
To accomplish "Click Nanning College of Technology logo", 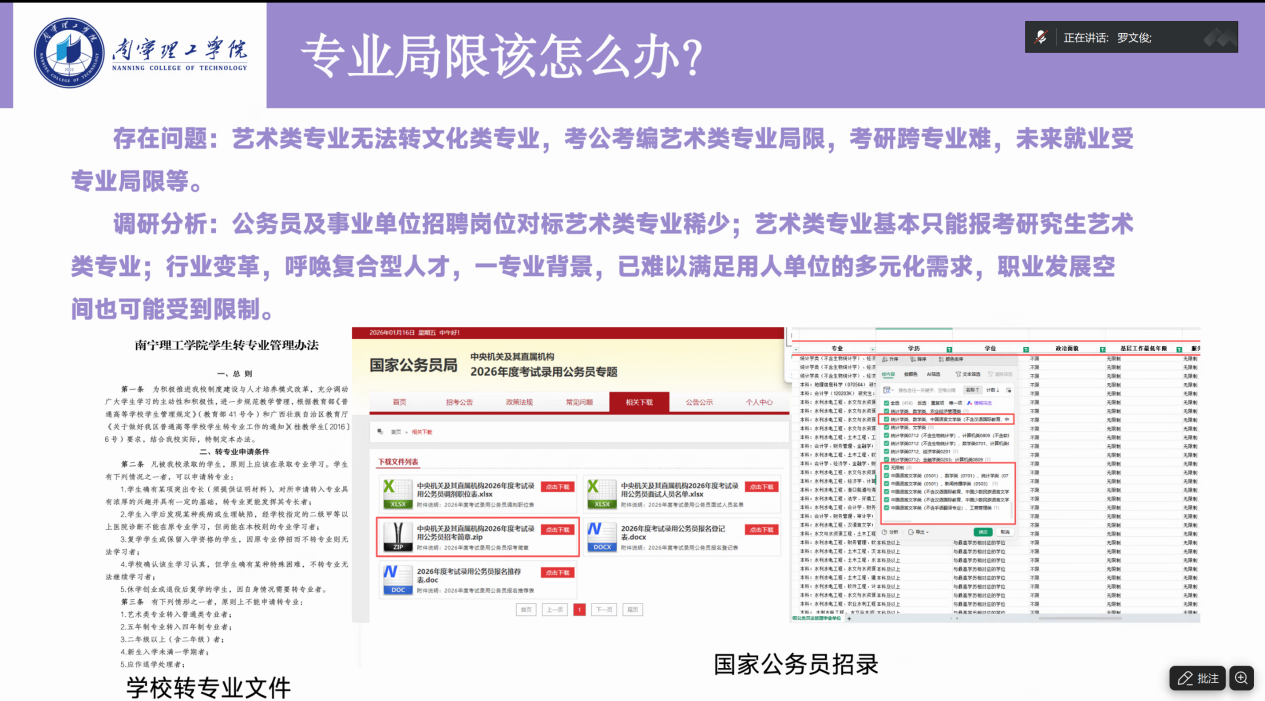I will point(70,51).
